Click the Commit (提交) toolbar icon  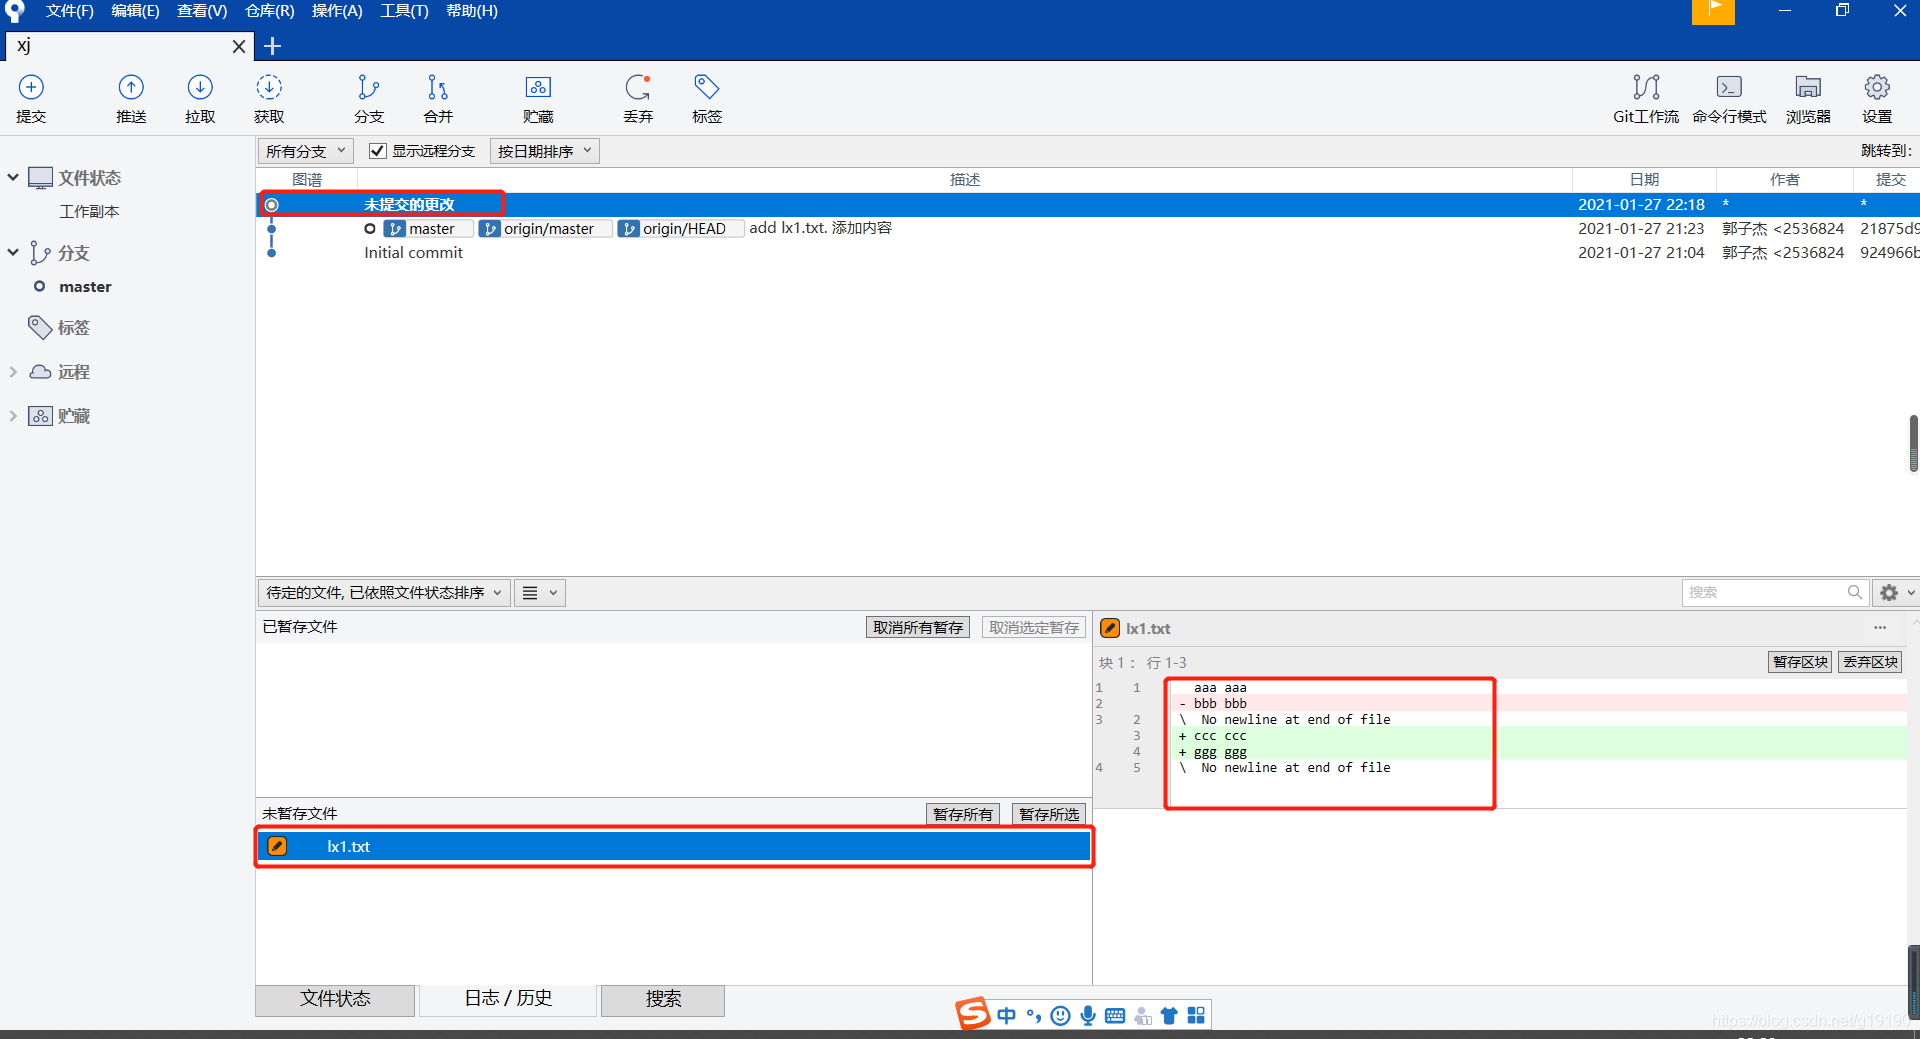coord(31,98)
